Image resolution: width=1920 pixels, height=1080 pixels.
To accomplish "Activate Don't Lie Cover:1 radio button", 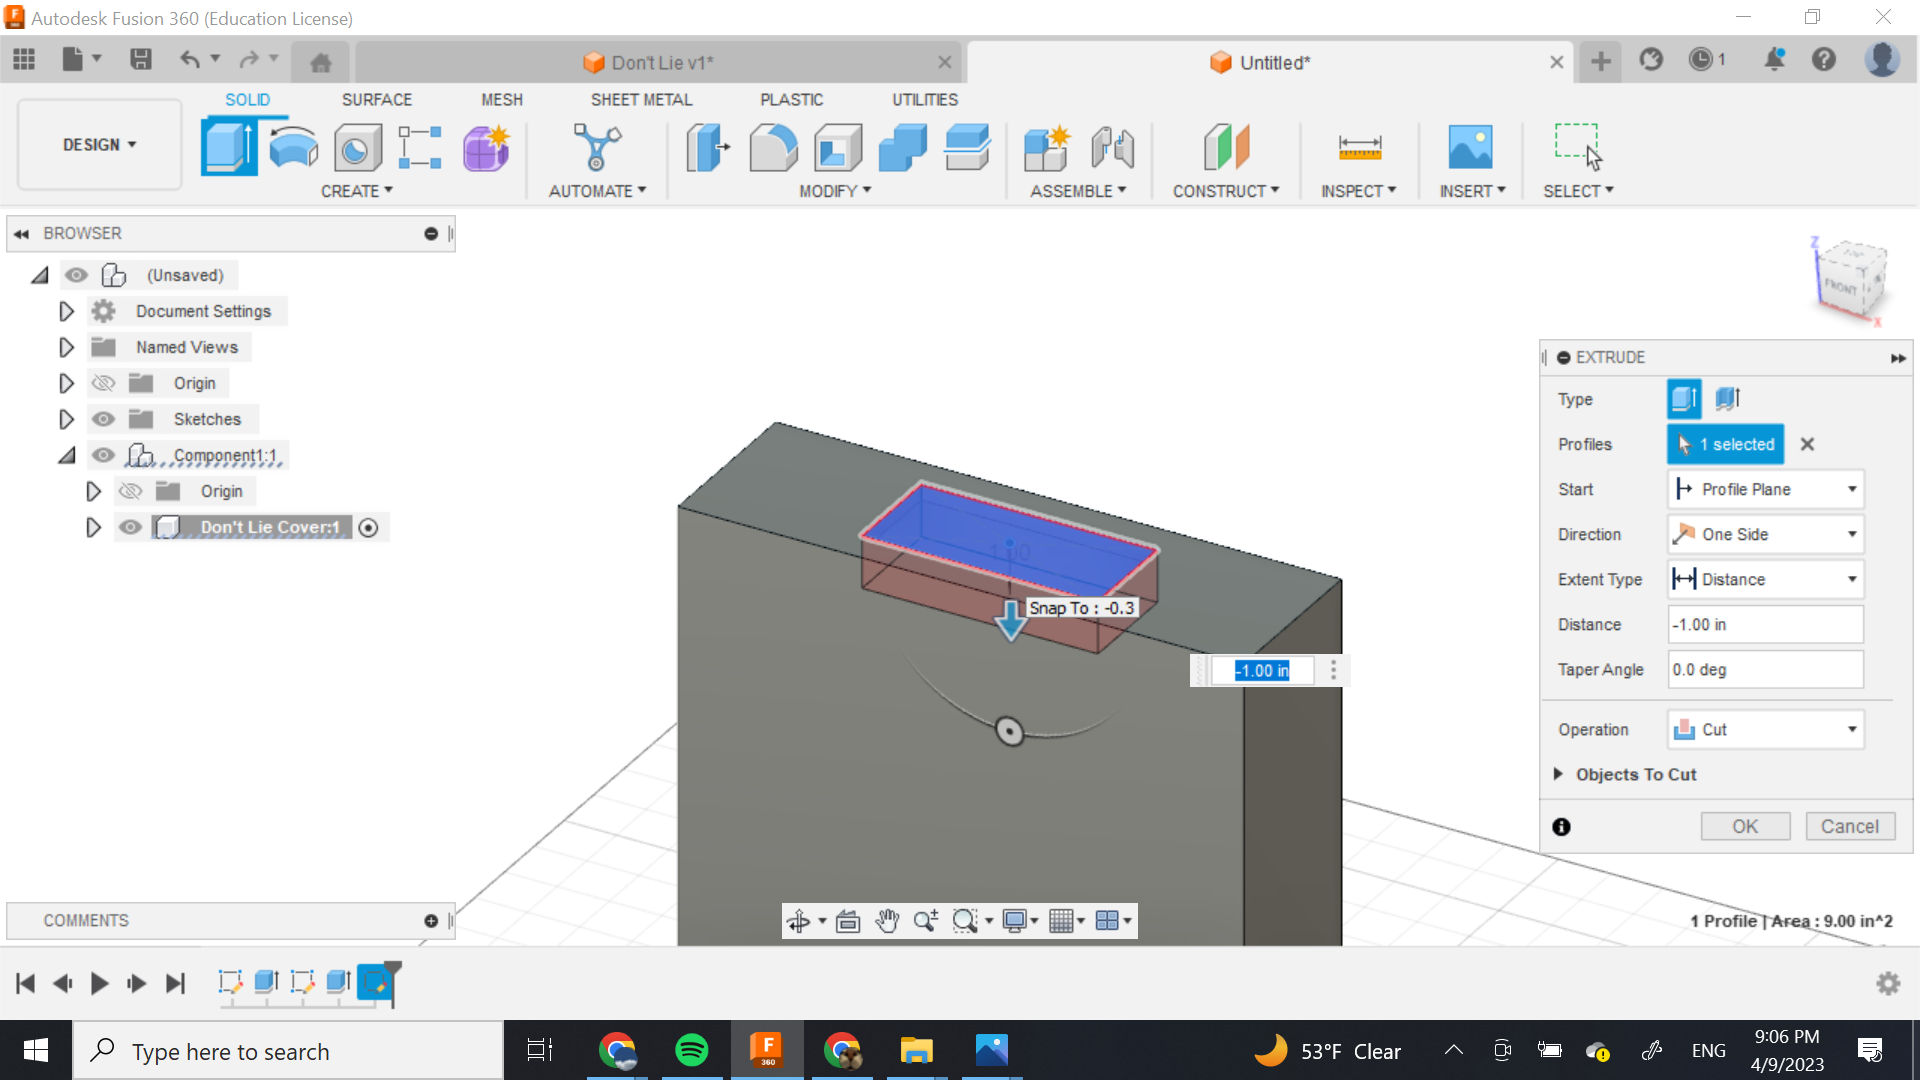I will pyautogui.click(x=368, y=528).
